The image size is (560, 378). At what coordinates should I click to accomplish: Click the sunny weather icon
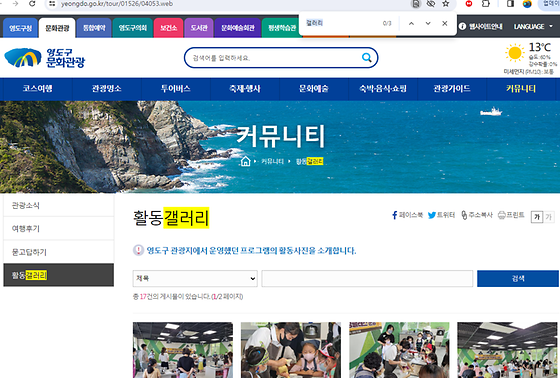pyautogui.click(x=515, y=53)
